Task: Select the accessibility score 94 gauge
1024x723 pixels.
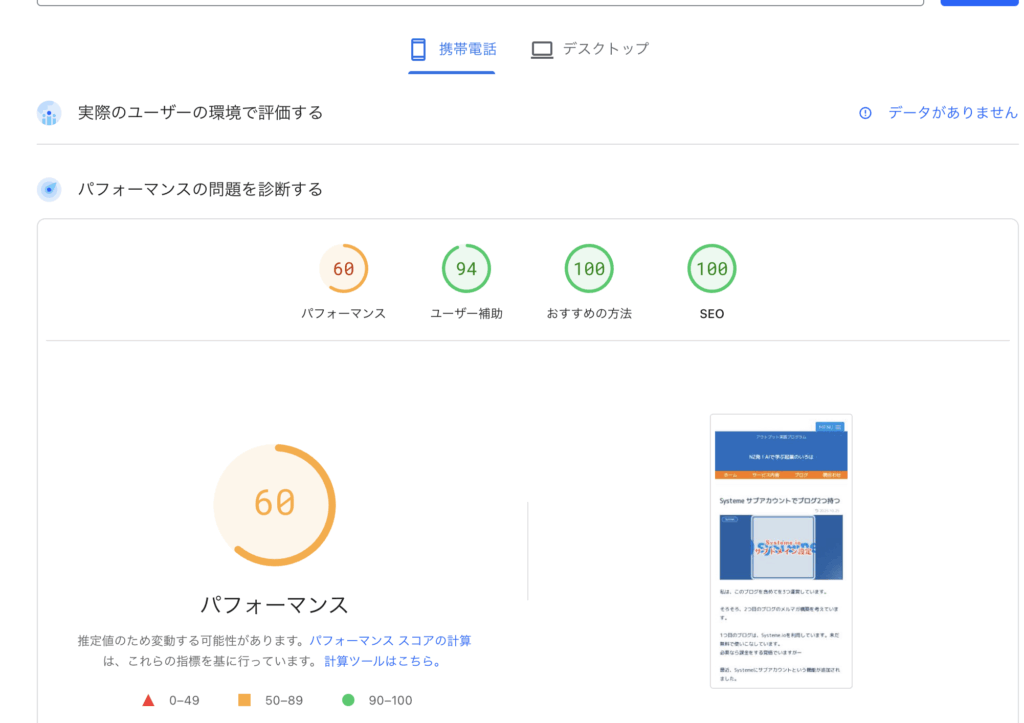Action: pyautogui.click(x=466, y=269)
